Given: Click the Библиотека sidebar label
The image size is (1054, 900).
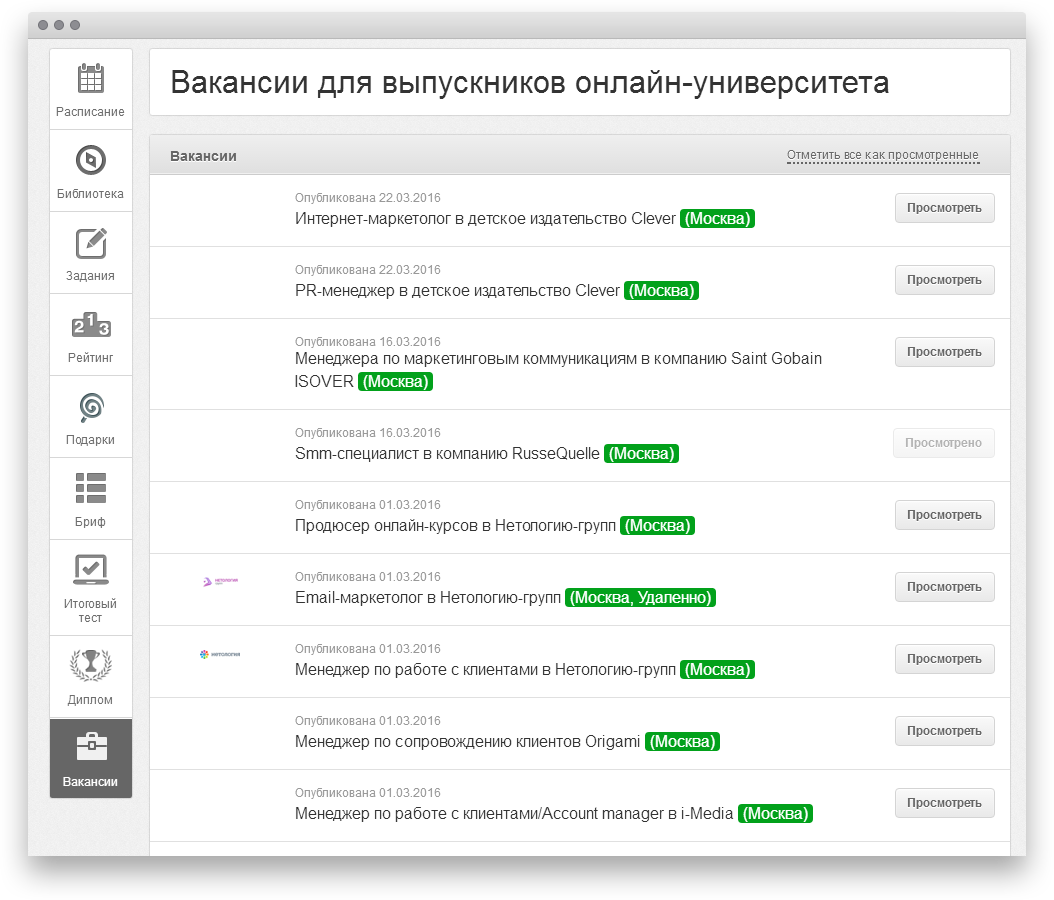Looking at the screenshot, I should pyautogui.click(x=90, y=194).
